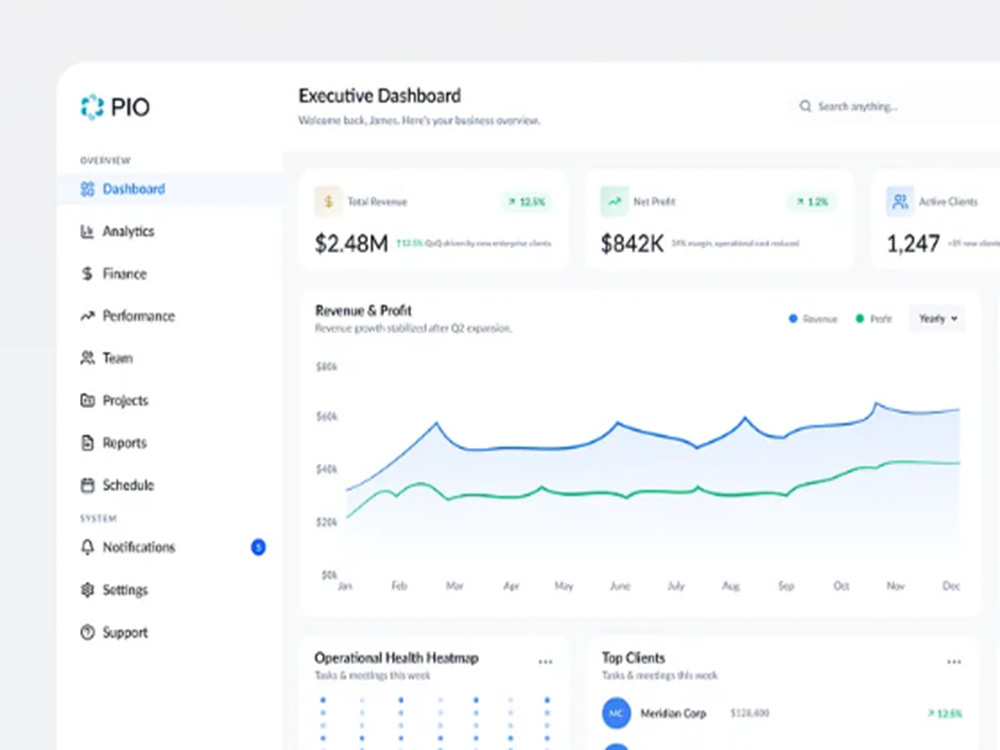Open the Team page
This screenshot has width=1000, height=750.
[x=118, y=358]
